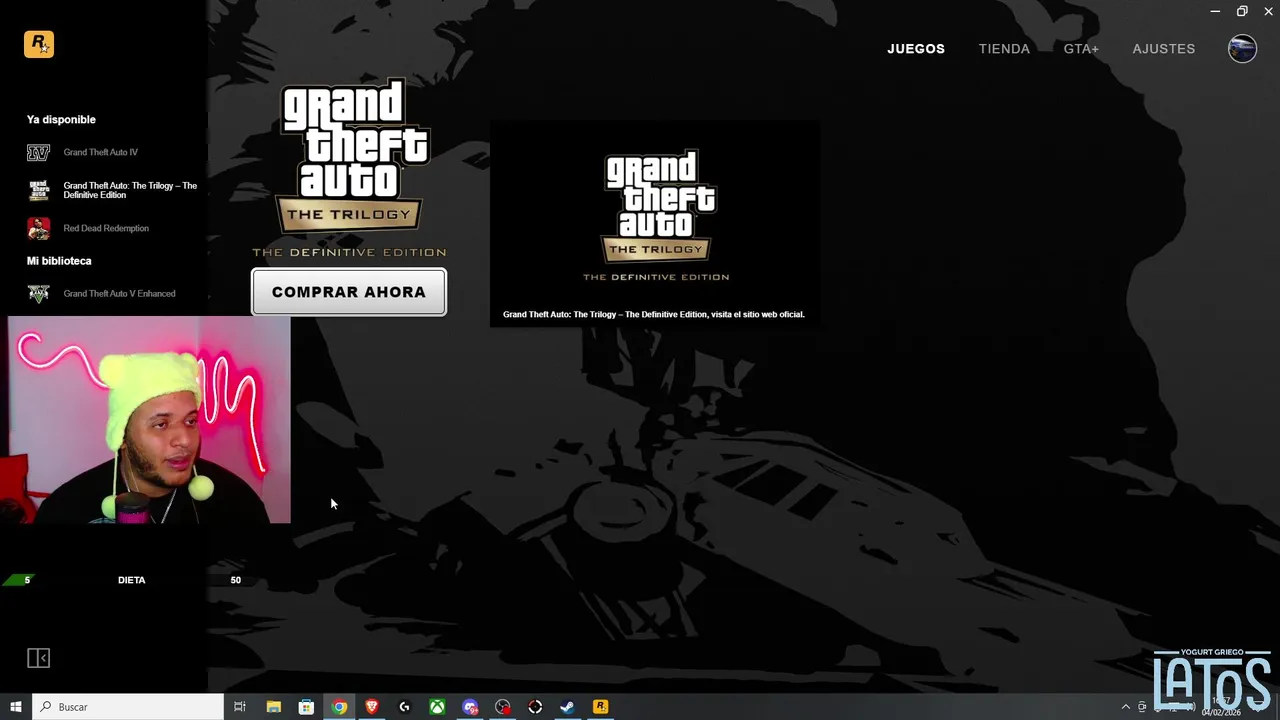Click the Rockstar Games logo in the sidebar
The height and width of the screenshot is (720, 1280).
click(39, 44)
